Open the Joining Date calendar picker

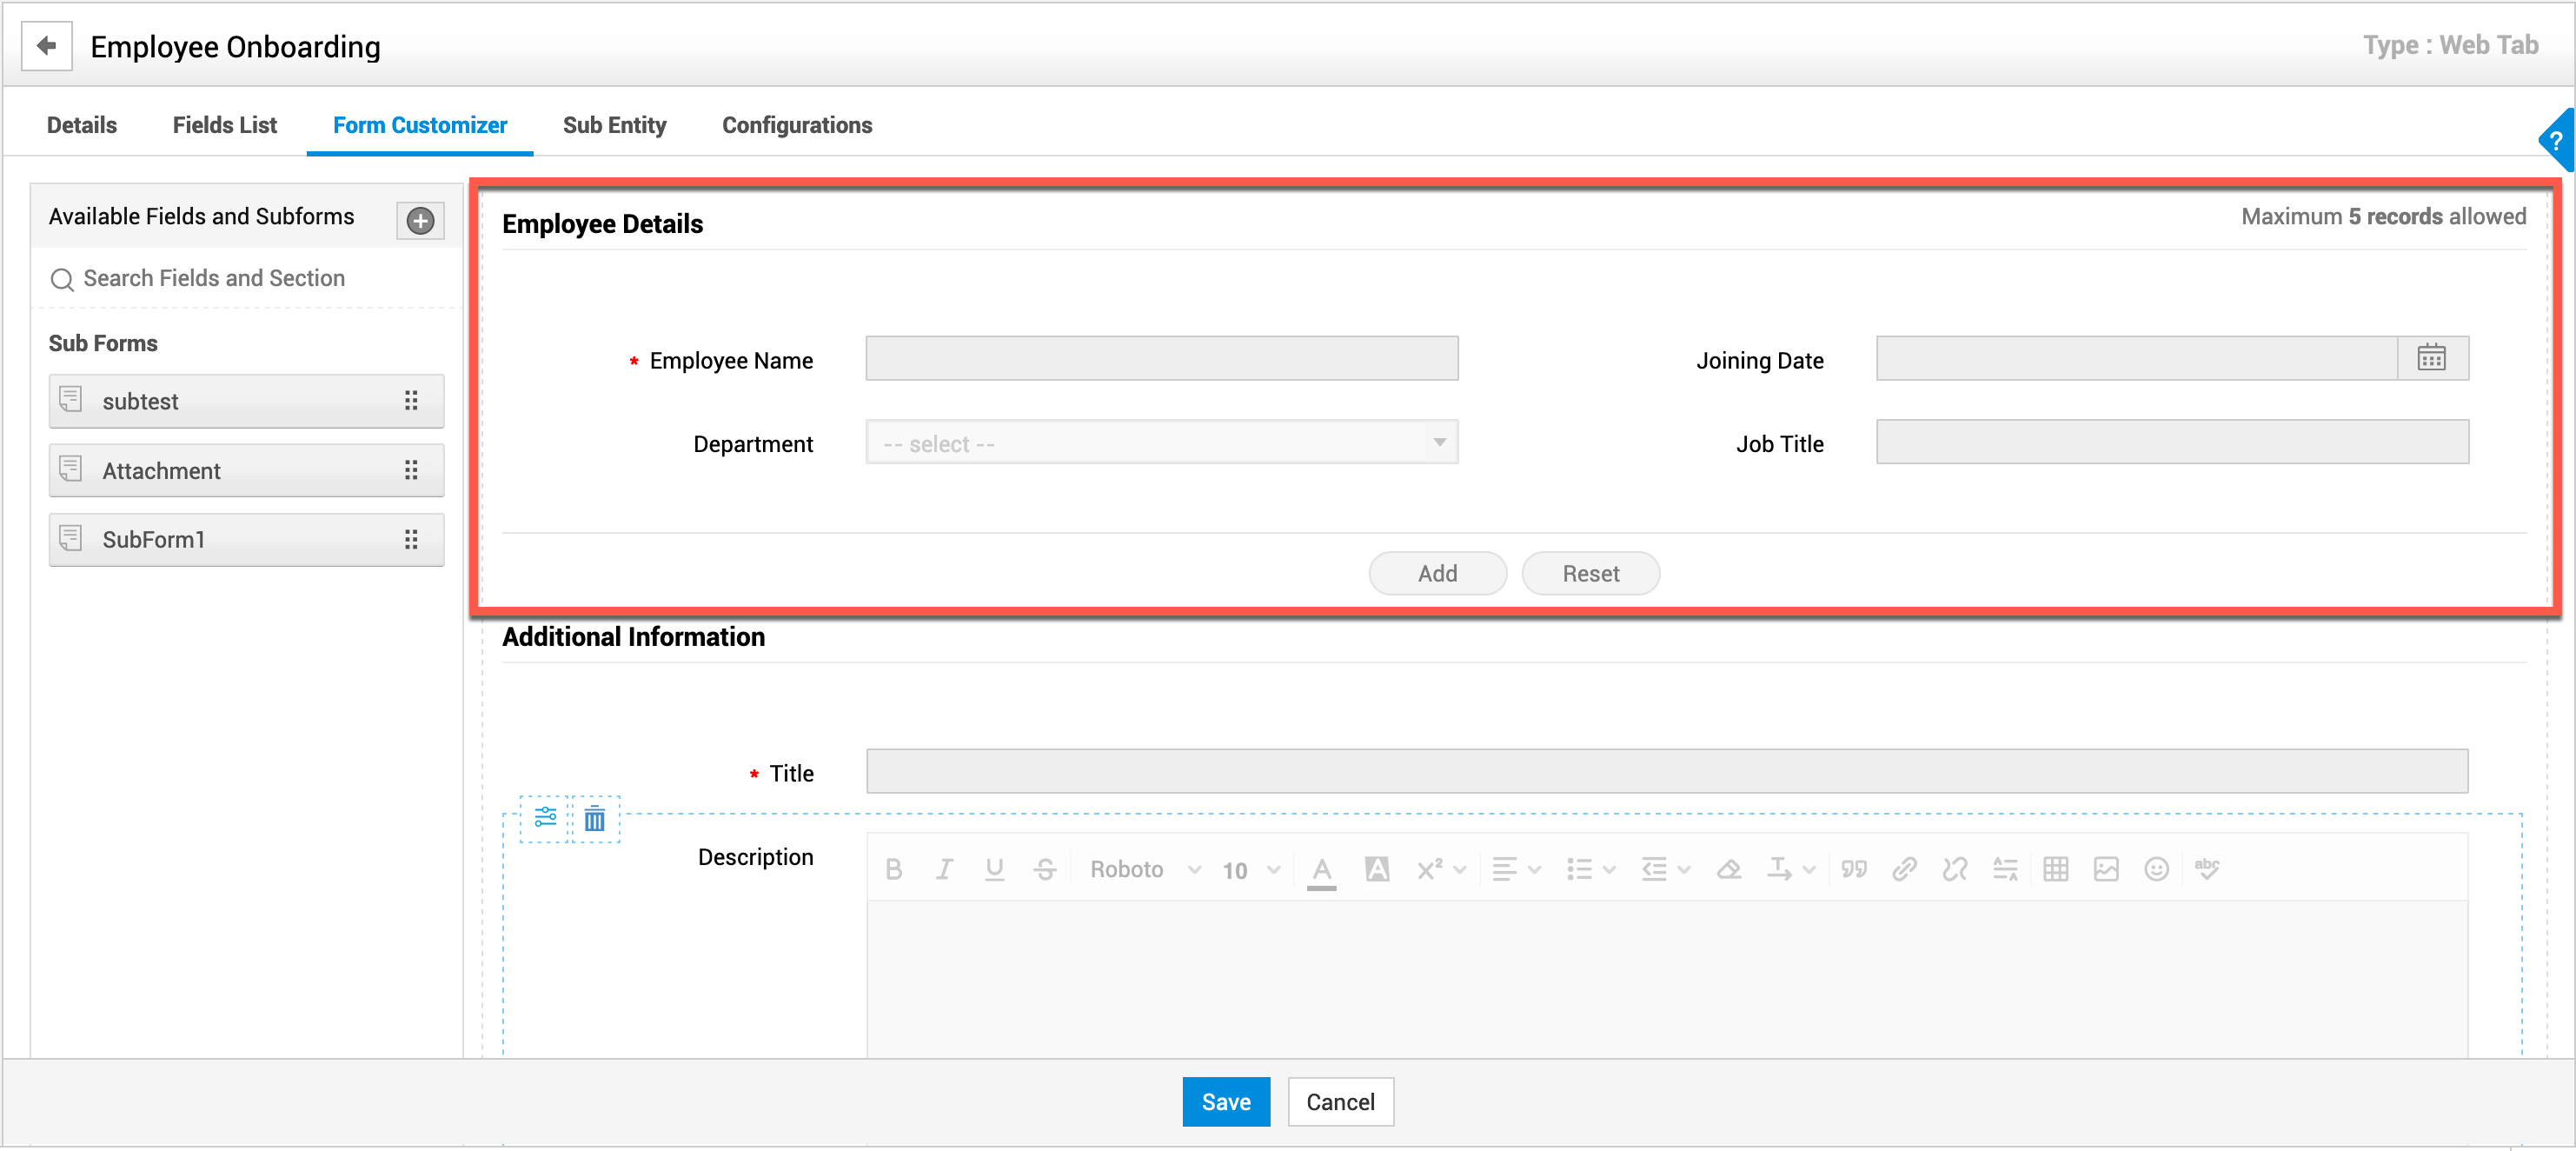point(2431,358)
